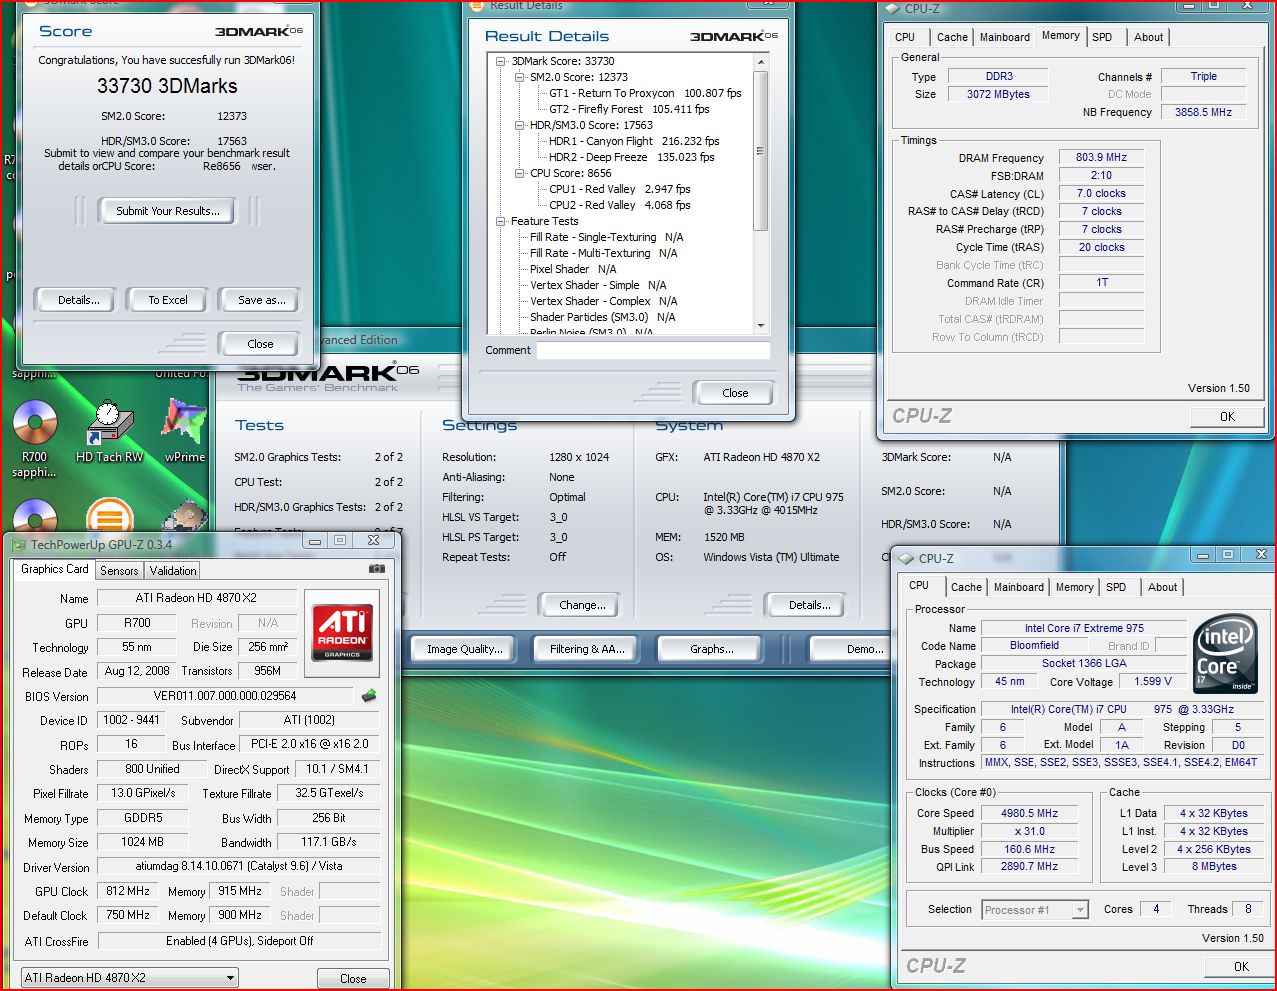Image resolution: width=1277 pixels, height=991 pixels.
Task: Open Mainboard tab in CPU-Z processor window
Action: pyautogui.click(x=1019, y=587)
